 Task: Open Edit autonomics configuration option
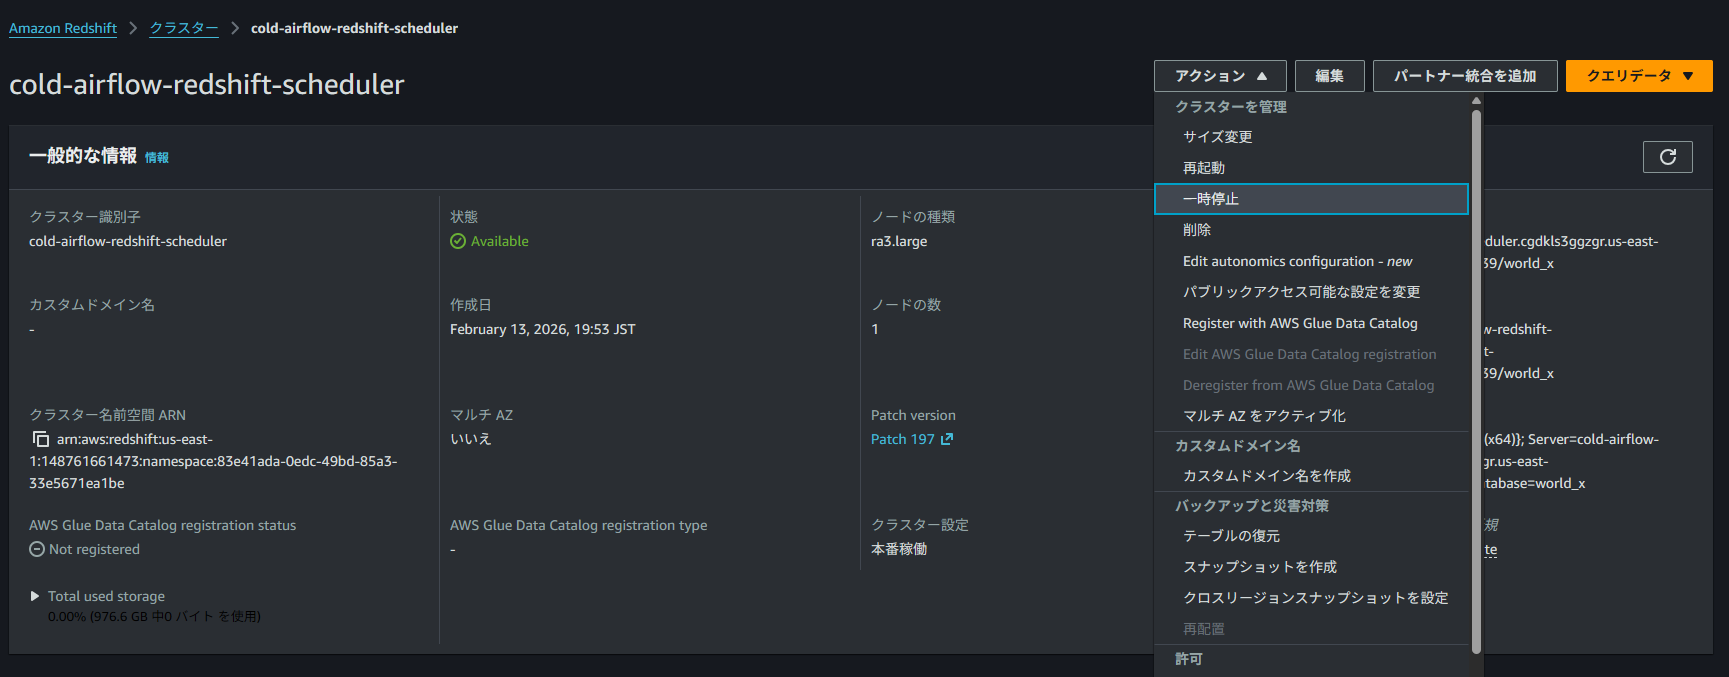tap(1297, 261)
